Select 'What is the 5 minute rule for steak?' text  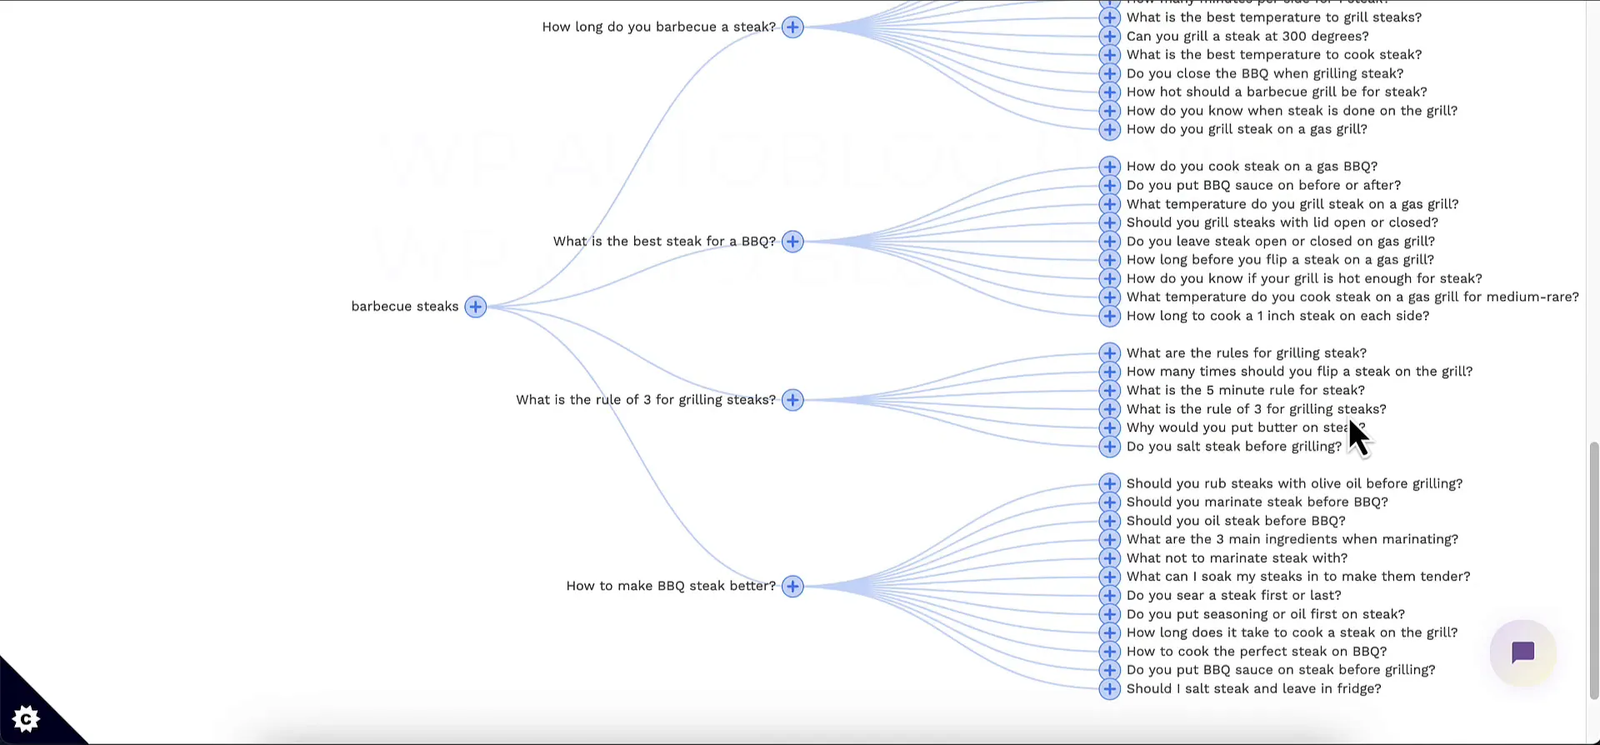[x=1245, y=390]
